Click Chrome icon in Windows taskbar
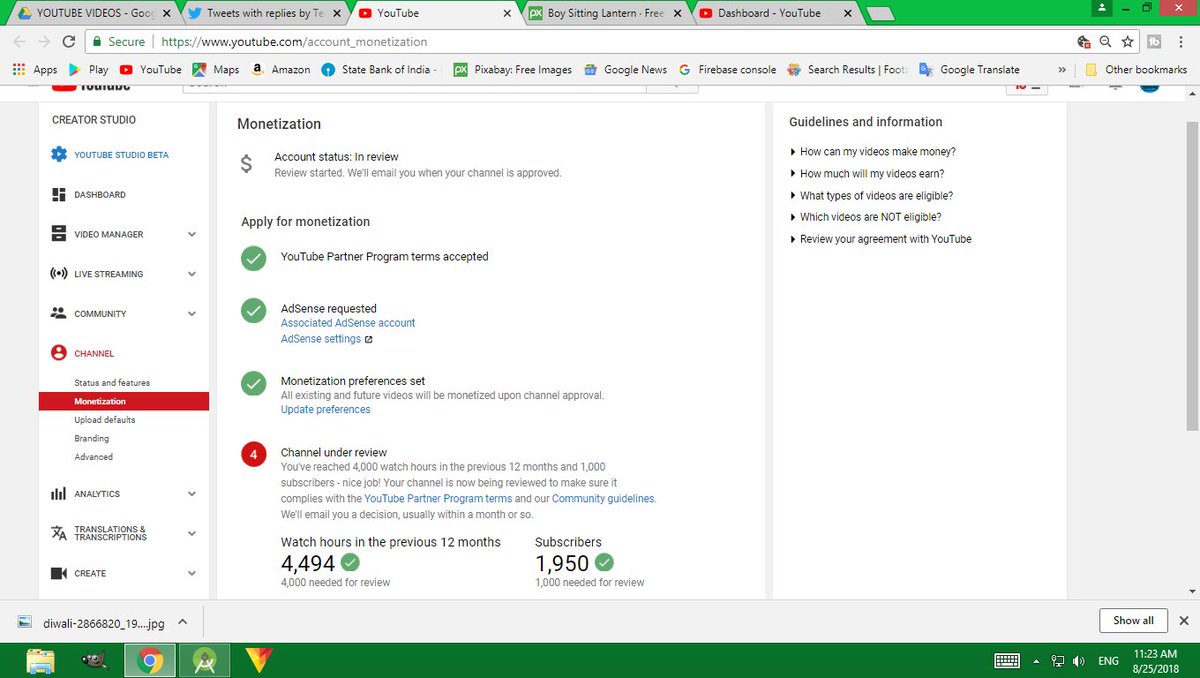The image size is (1200, 678). [151, 660]
